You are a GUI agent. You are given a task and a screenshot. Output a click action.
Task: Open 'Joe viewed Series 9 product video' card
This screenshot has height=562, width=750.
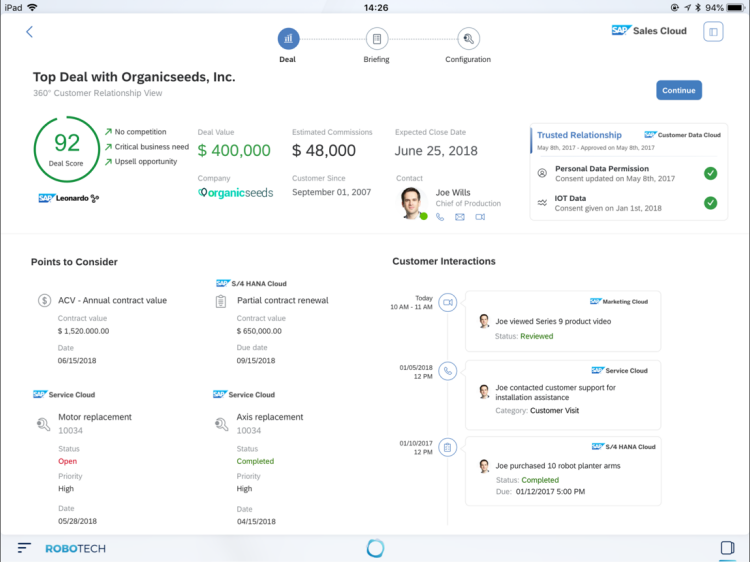(x=563, y=321)
